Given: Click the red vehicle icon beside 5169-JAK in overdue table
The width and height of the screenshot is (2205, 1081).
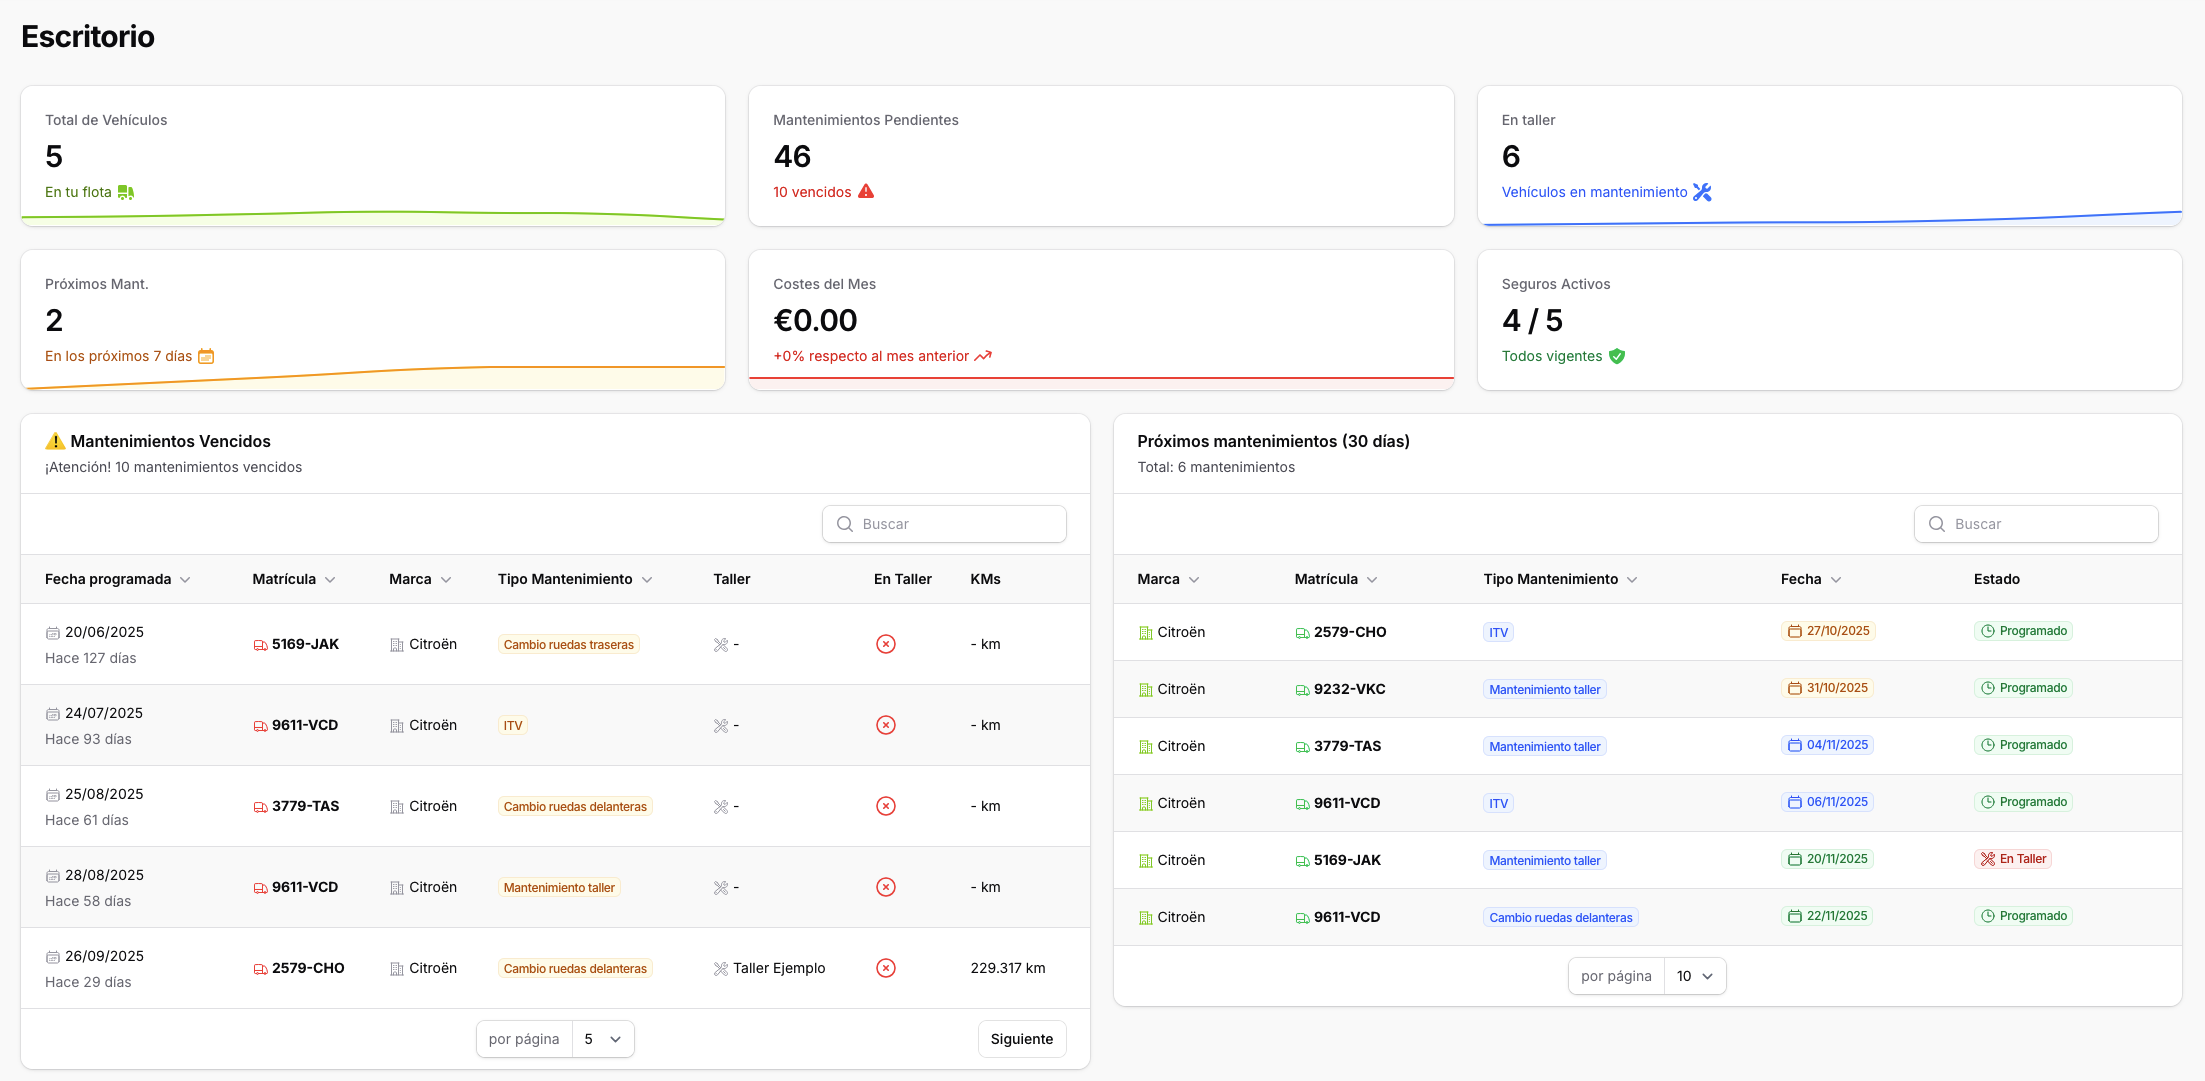Looking at the screenshot, I should click(x=260, y=645).
